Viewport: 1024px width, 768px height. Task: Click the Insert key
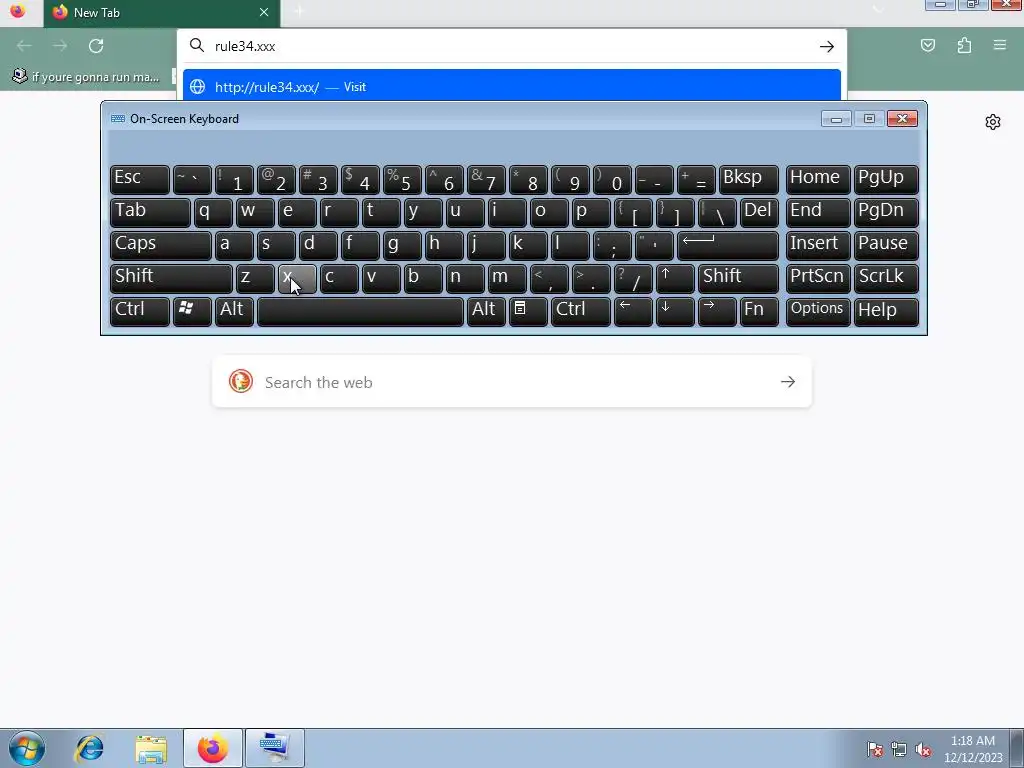818,245
